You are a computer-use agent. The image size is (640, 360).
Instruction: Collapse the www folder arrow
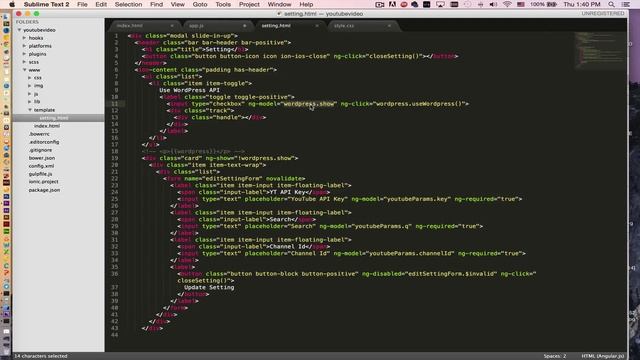pos(24,70)
